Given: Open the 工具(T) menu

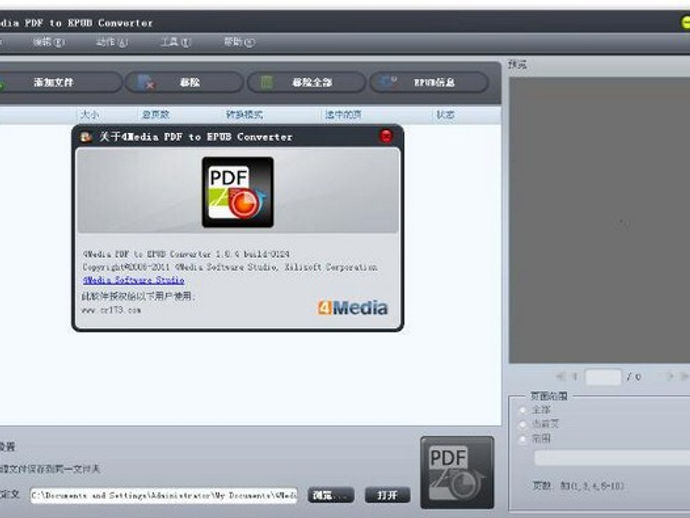Looking at the screenshot, I should [175, 42].
